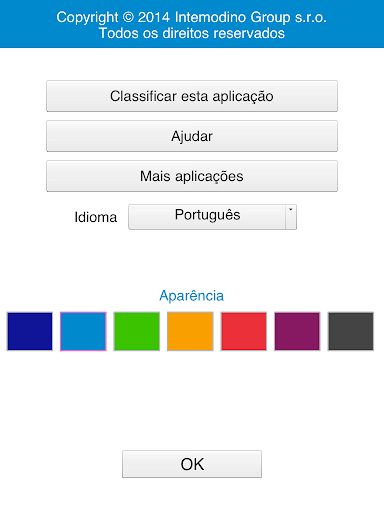Pick the green appearance color swatch
This screenshot has width=384, height=512.
tap(137, 331)
